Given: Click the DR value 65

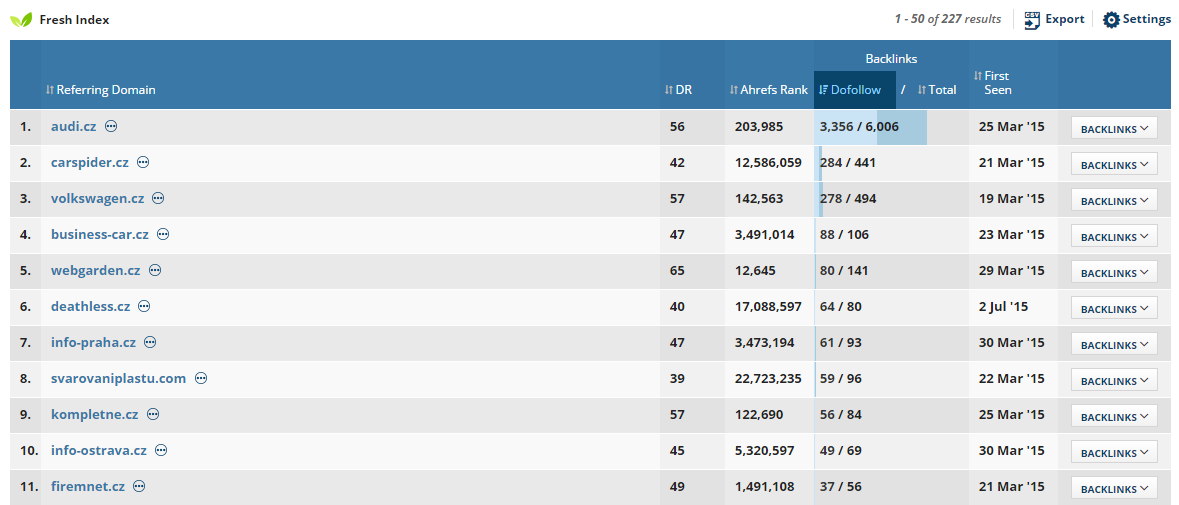Looking at the screenshot, I should tap(677, 271).
